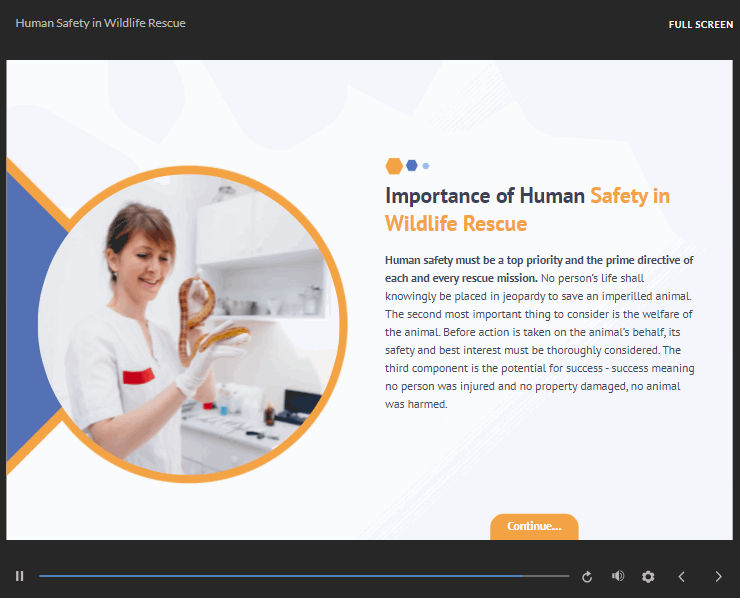The height and width of the screenshot is (598, 740).
Task: Click the text line ending was harmed.
Action: [x=416, y=404]
